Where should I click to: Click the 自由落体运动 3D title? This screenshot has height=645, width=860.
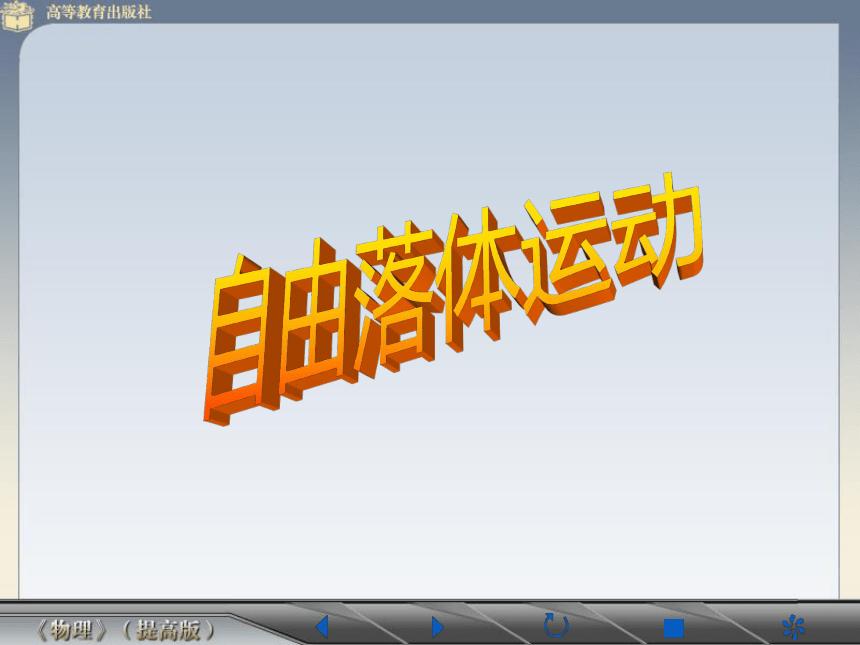(453, 299)
